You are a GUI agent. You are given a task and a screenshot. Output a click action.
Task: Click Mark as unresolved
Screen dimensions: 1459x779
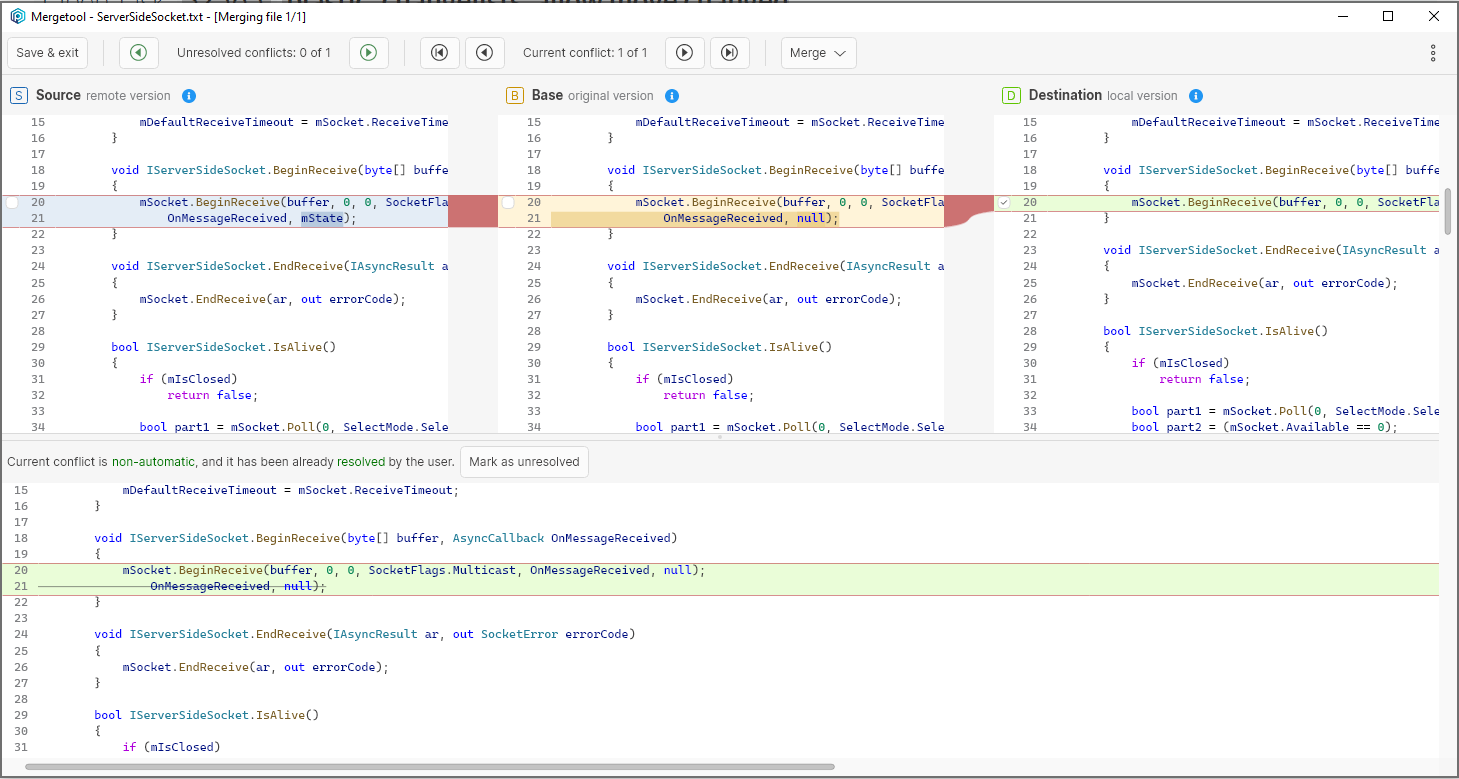pyautogui.click(x=524, y=462)
